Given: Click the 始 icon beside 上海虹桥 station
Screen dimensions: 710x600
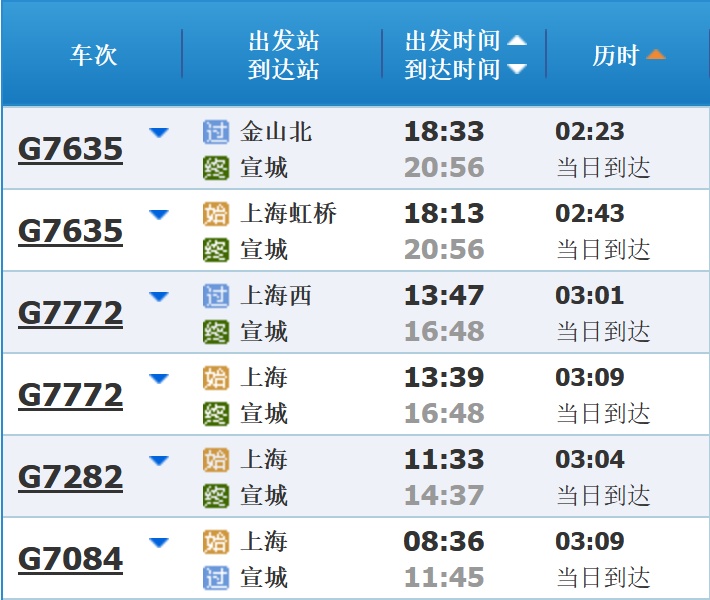Looking at the screenshot, I should (215, 214).
